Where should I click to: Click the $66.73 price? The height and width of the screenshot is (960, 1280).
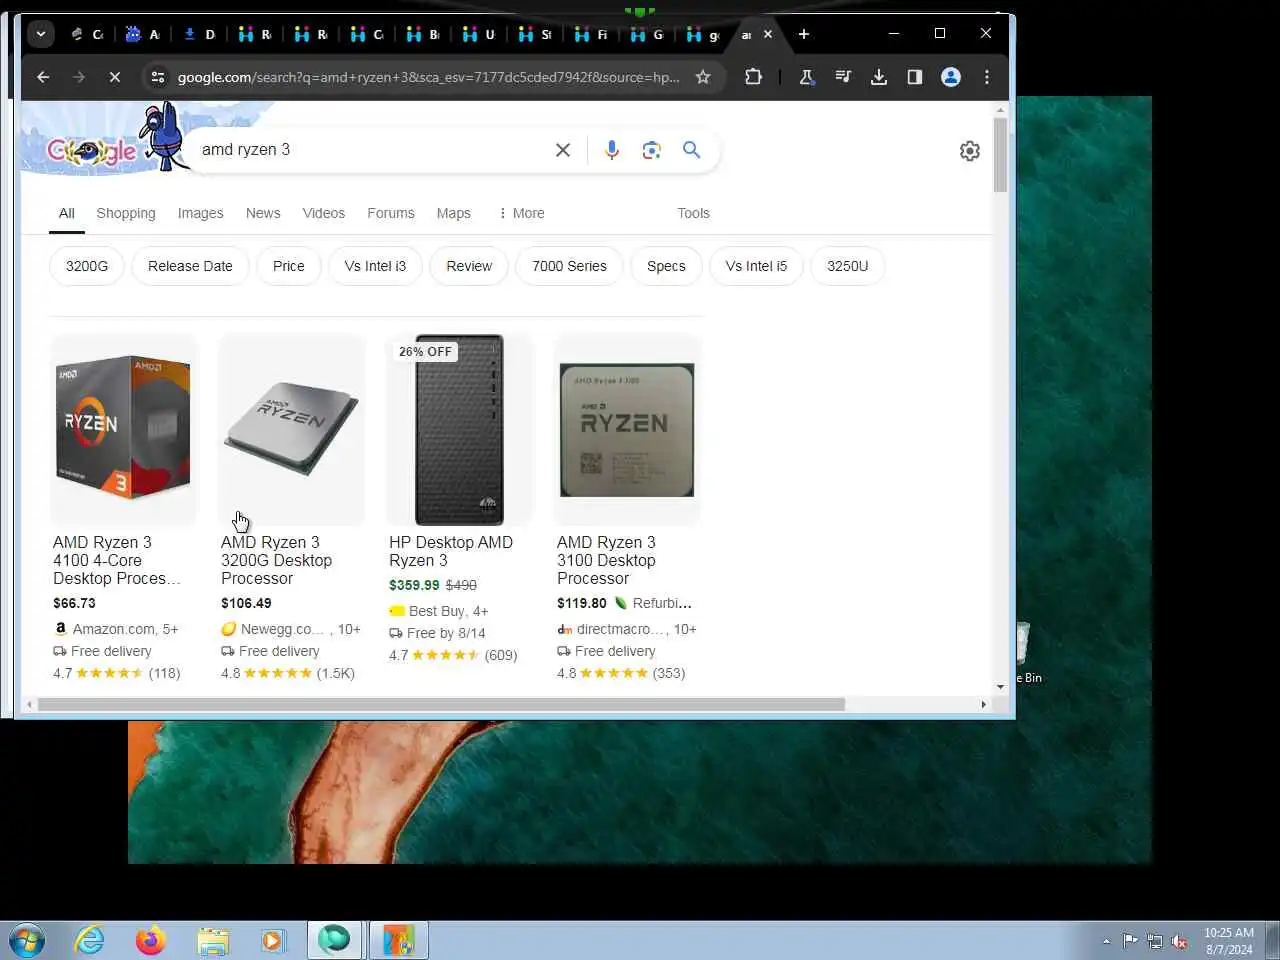(x=74, y=603)
